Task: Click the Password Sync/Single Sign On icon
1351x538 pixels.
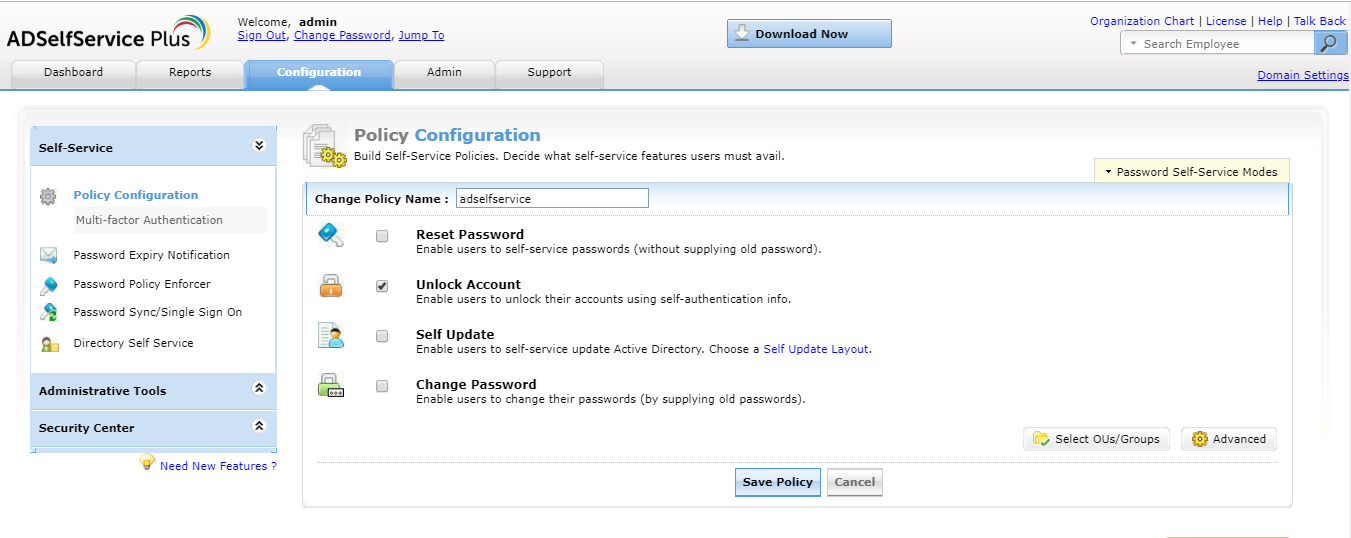Action: (x=49, y=312)
